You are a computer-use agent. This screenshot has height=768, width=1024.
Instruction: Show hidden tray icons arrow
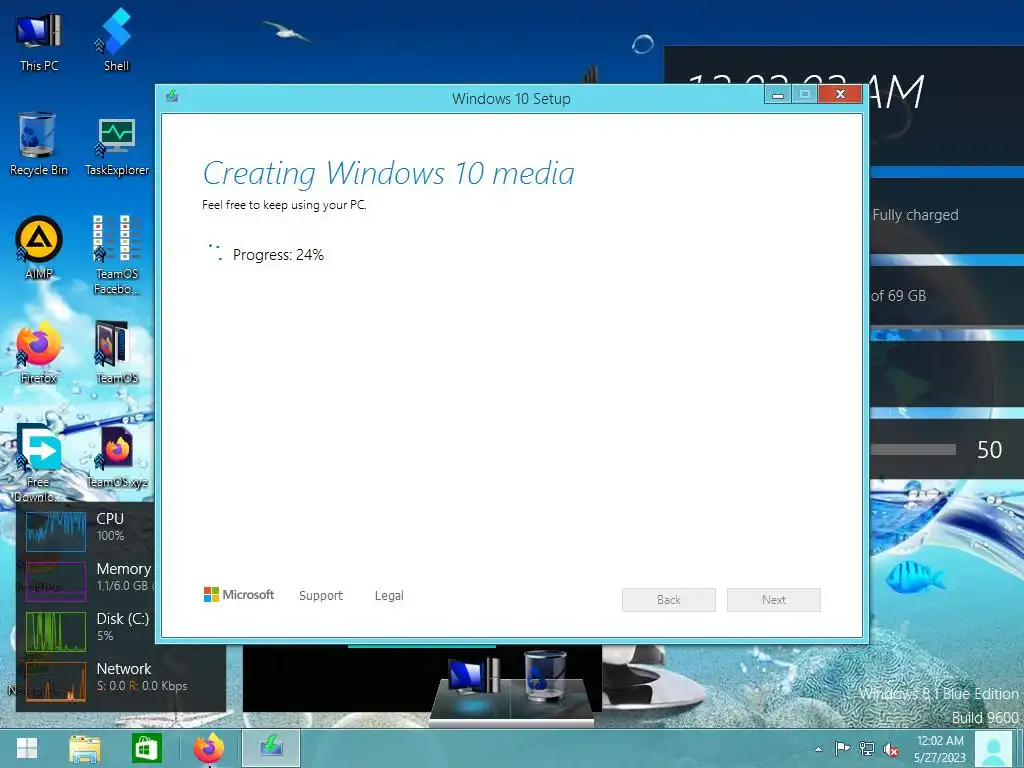(818, 749)
